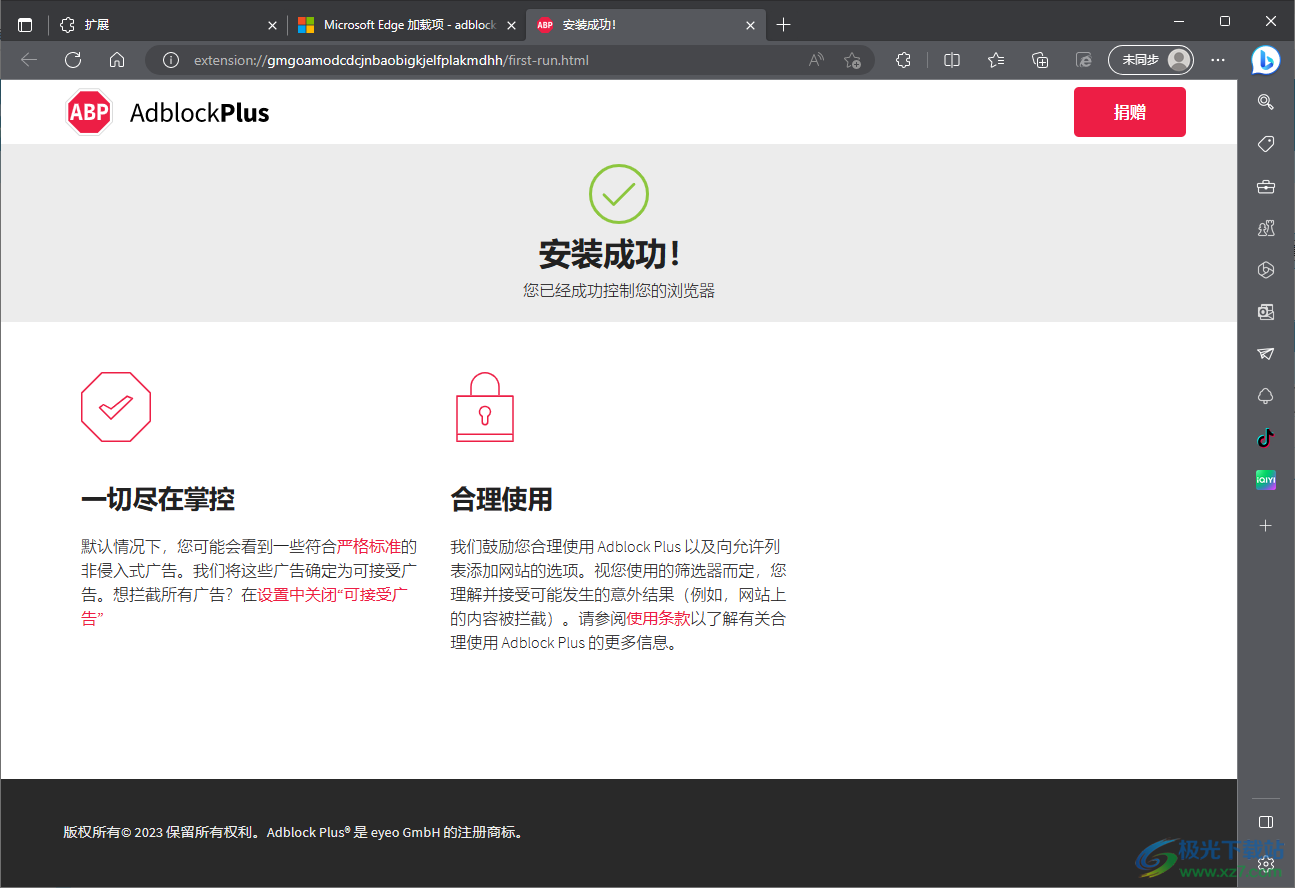Open the tools briefcase sidebar icon

click(1266, 186)
